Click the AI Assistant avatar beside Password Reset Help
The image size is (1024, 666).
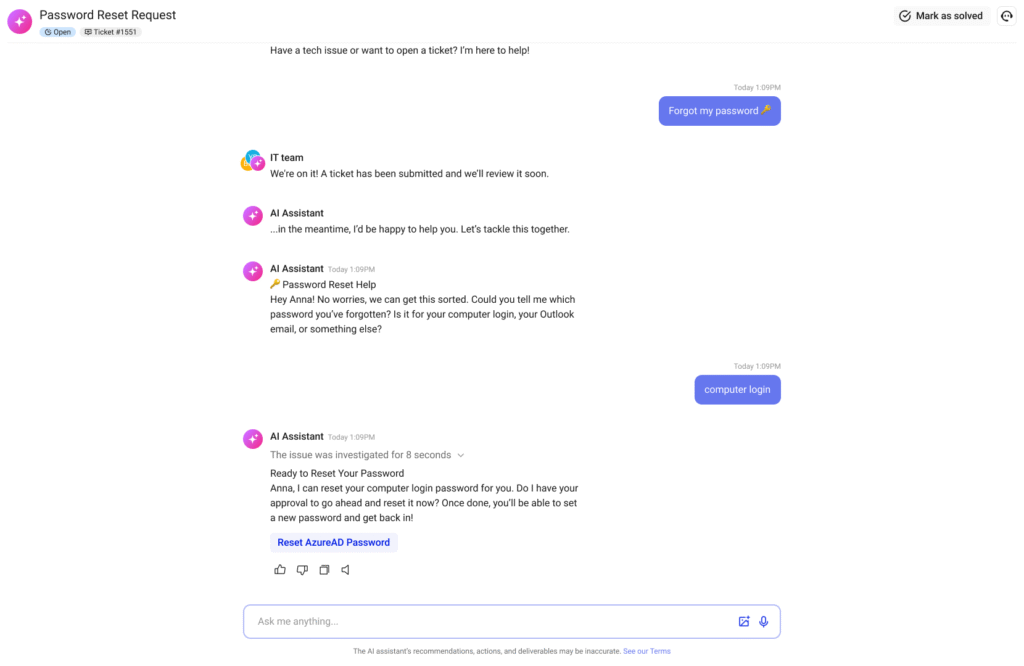point(253,271)
